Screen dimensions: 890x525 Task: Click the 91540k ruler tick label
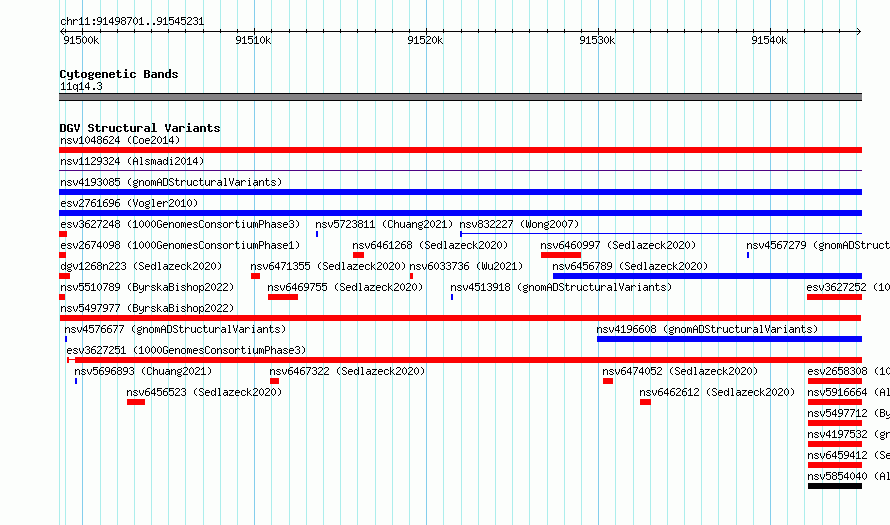769,40
